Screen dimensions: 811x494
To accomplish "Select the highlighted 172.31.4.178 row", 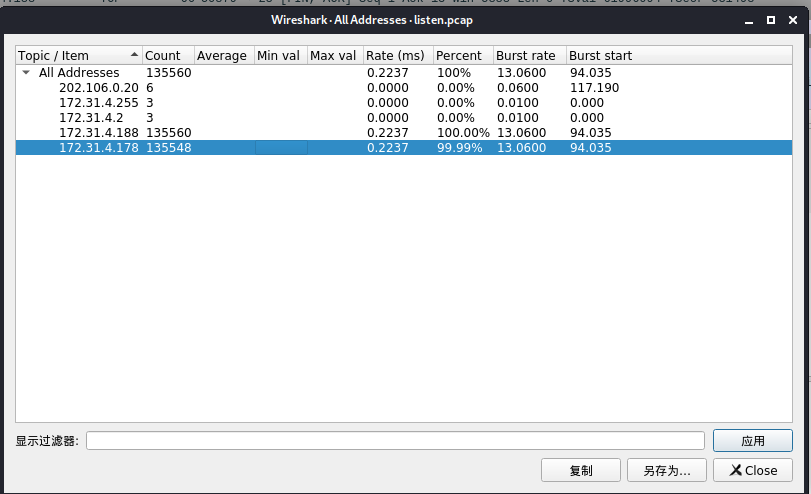I will [x=403, y=147].
